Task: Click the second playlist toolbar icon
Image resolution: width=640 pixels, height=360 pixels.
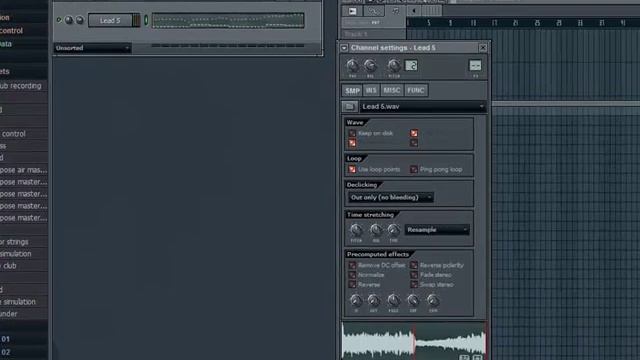Action: click(373, 11)
